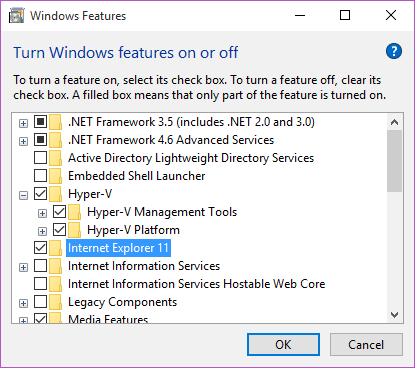The height and width of the screenshot is (368, 415).
Task: Select 'Hyper-V Management Tools' text
Action: pos(162,212)
